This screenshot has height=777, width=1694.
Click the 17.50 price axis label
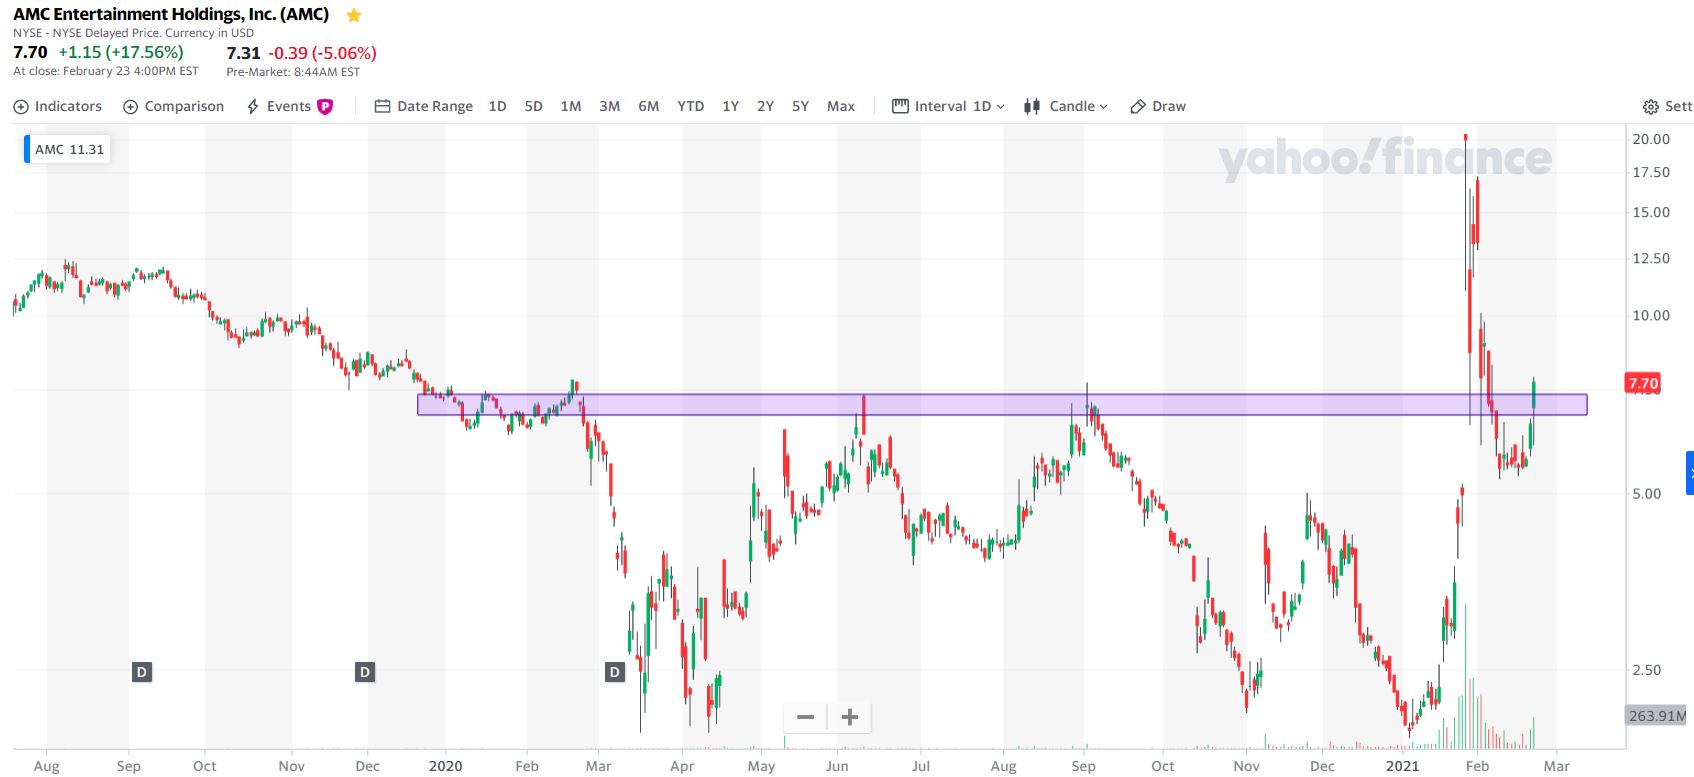pos(1651,172)
